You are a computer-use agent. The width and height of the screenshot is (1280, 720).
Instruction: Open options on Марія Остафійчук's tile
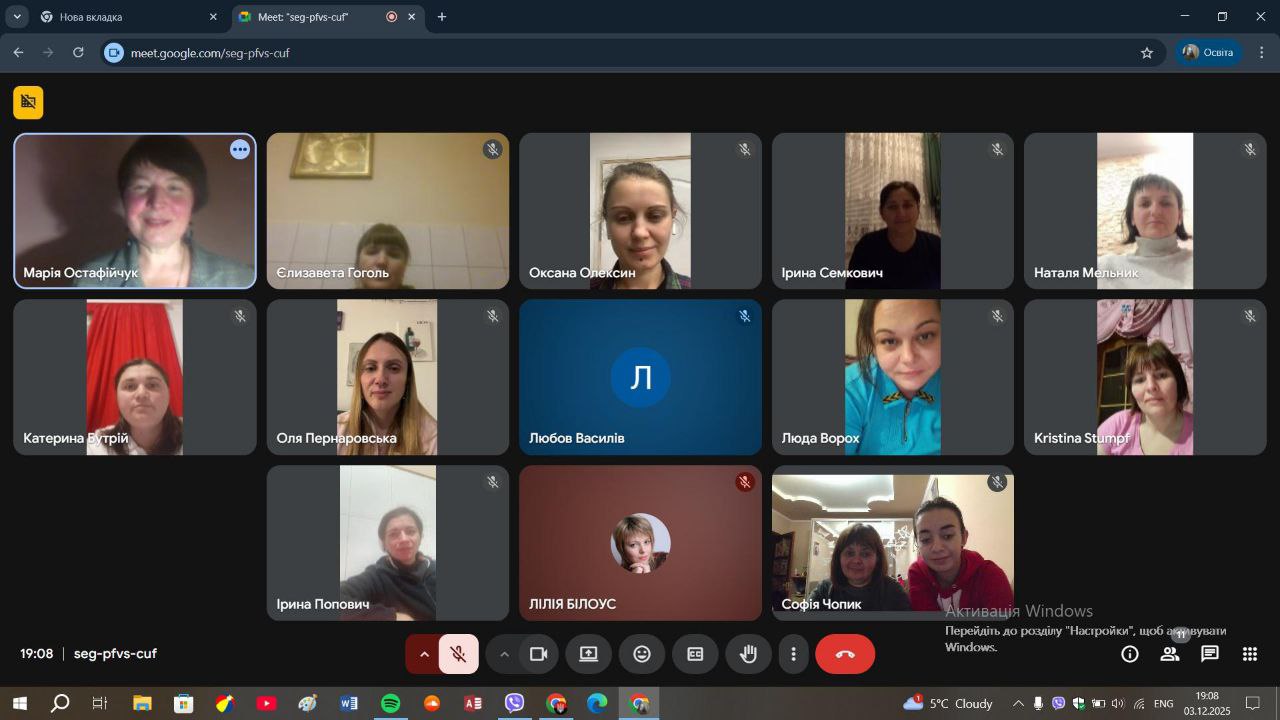(x=240, y=150)
